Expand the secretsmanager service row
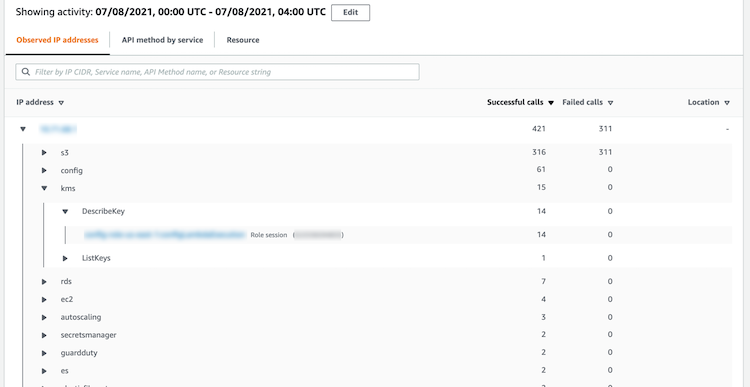The image size is (750, 387). click(44, 335)
